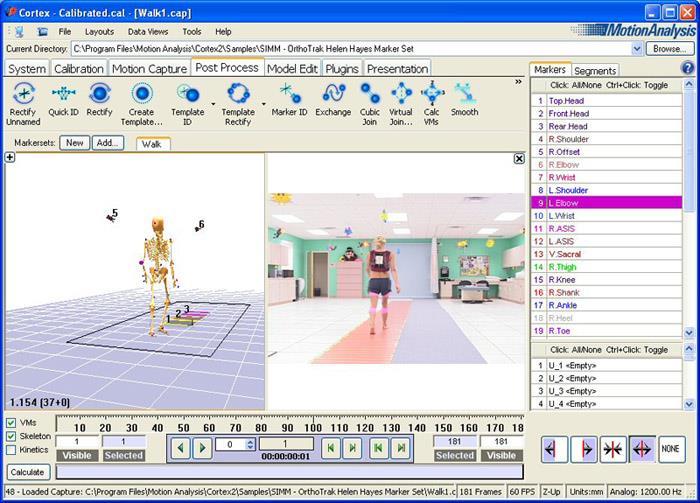
Task: Click the playback speed spinner
Action: pyautogui.click(x=250, y=445)
